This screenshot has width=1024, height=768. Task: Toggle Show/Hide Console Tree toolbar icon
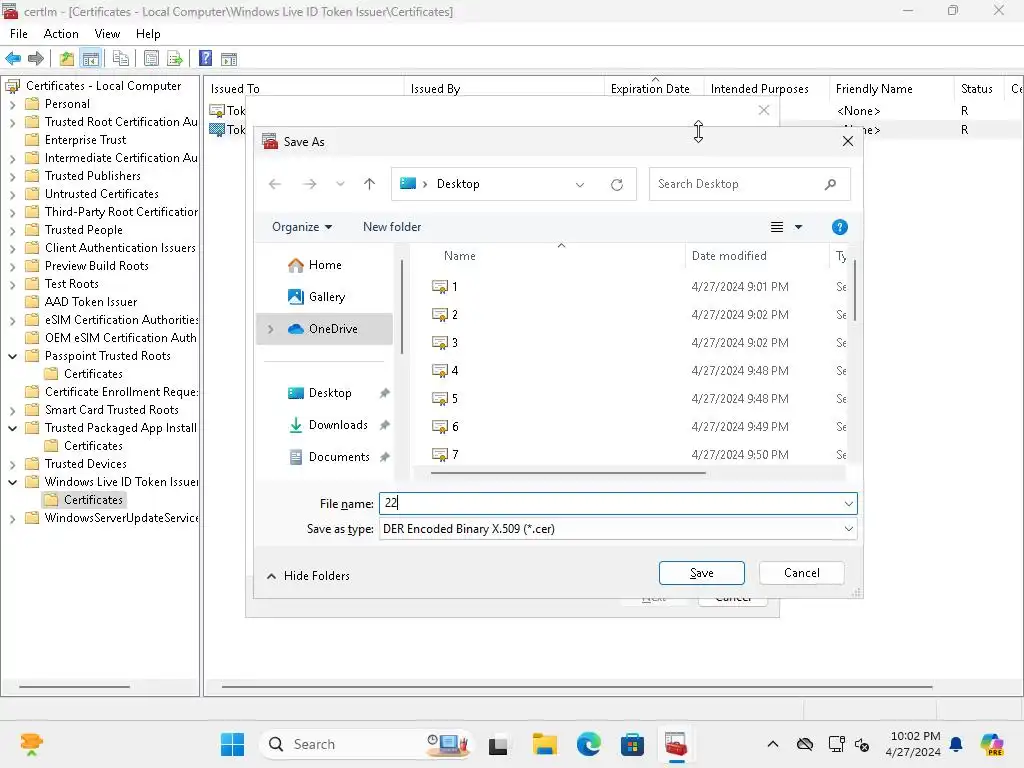tap(91, 59)
